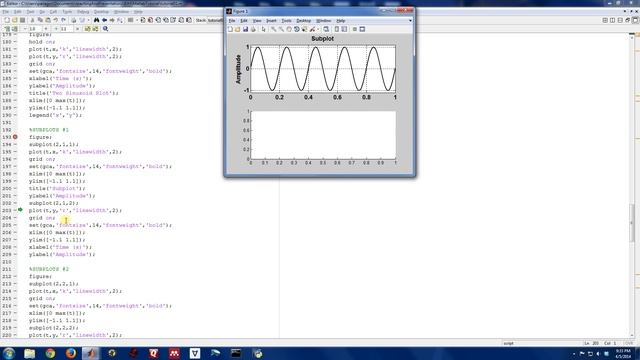The height and width of the screenshot is (360, 640).
Task: Open Debug menu in Editor window
Action: point(83,12)
